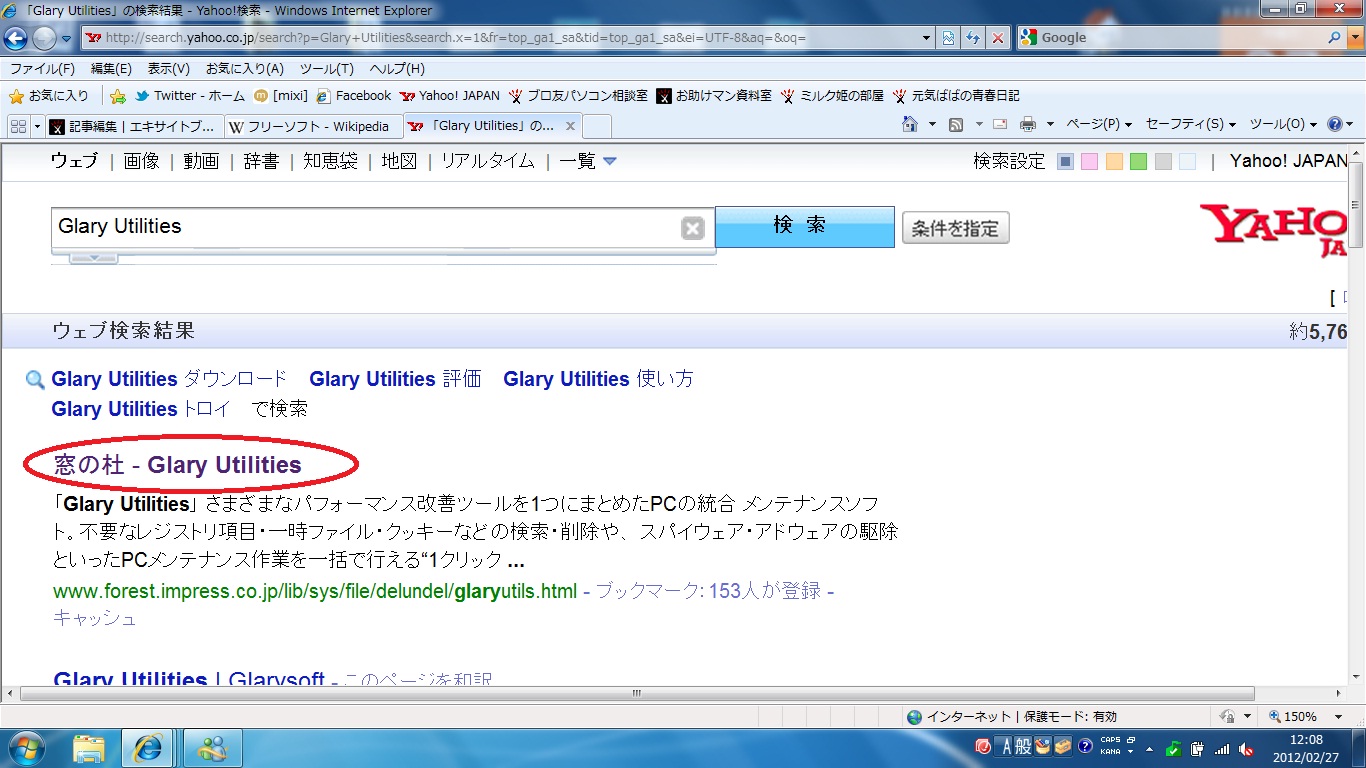1366x768 pixels.
Task: Click the browser Forward arrow button
Action: click(44, 38)
